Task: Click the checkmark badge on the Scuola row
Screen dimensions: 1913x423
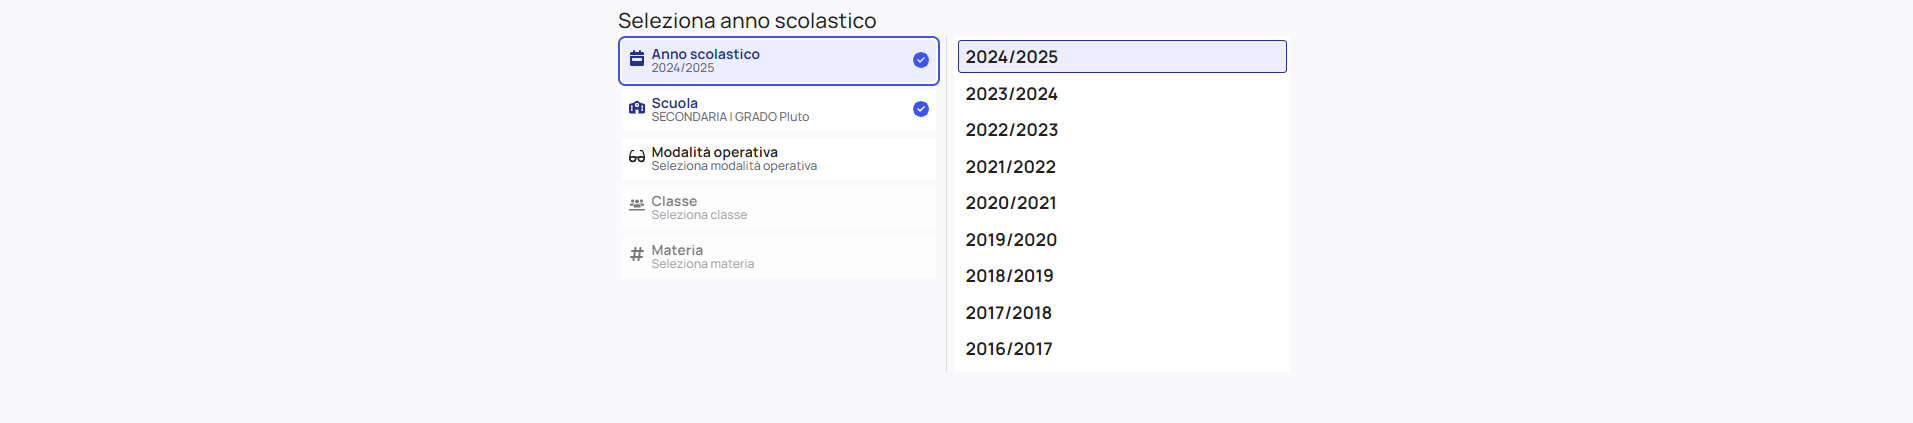Action: click(921, 109)
